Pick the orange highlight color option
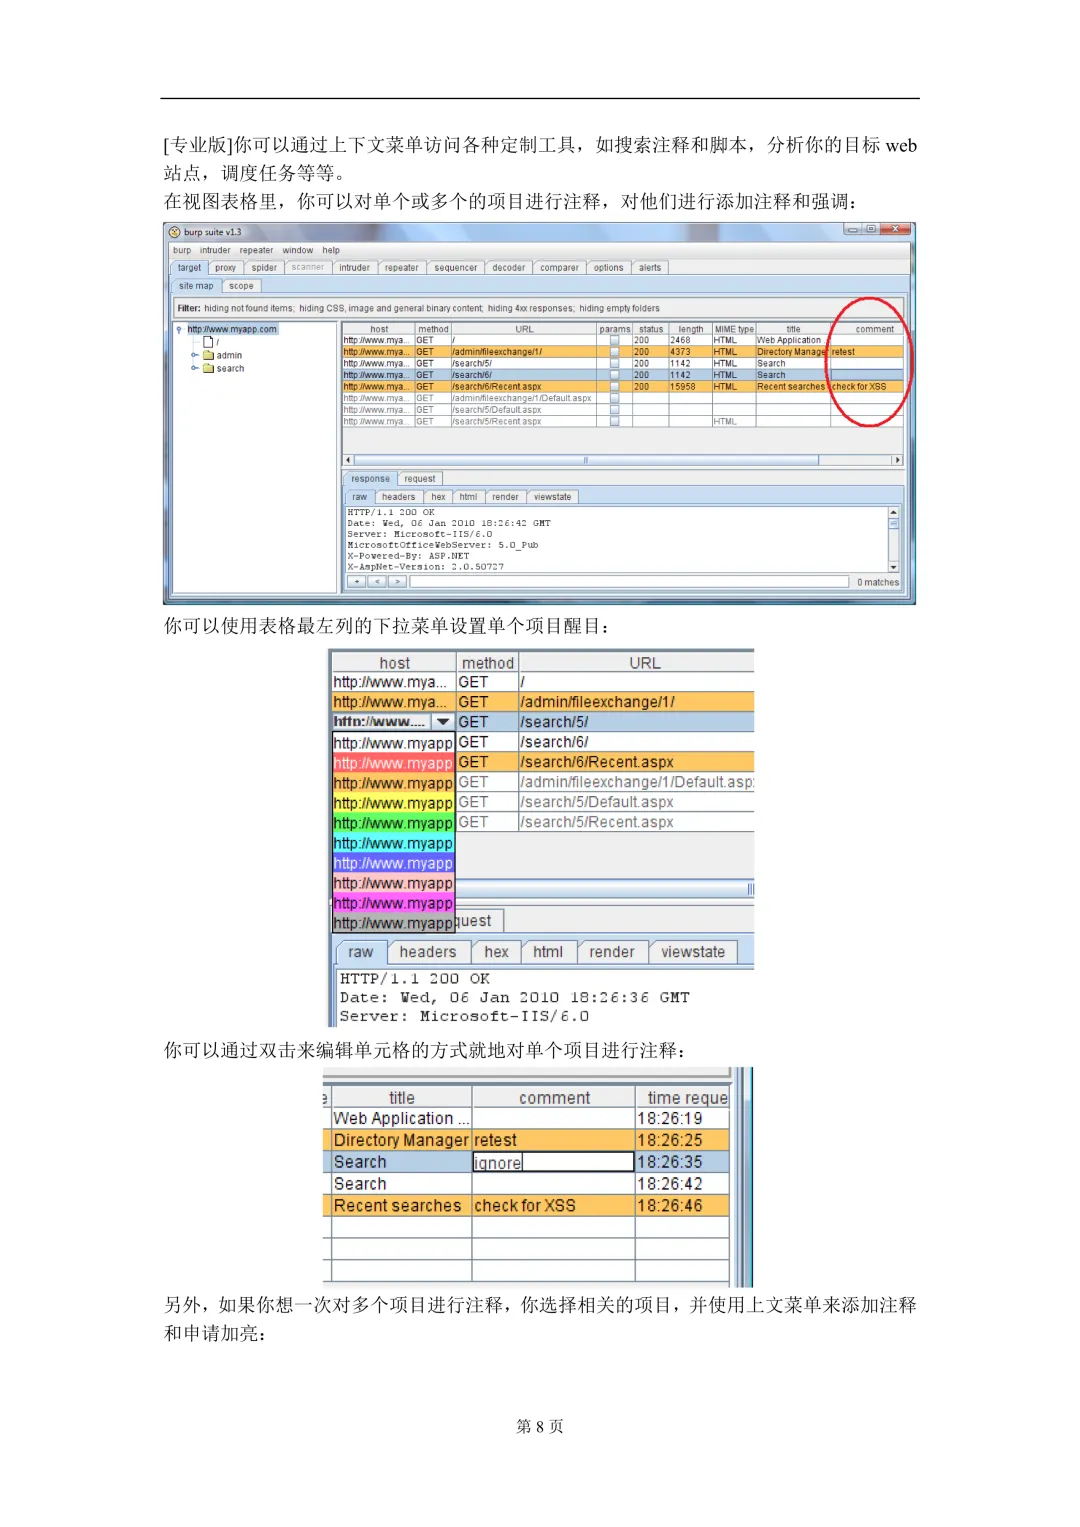 click(393, 783)
